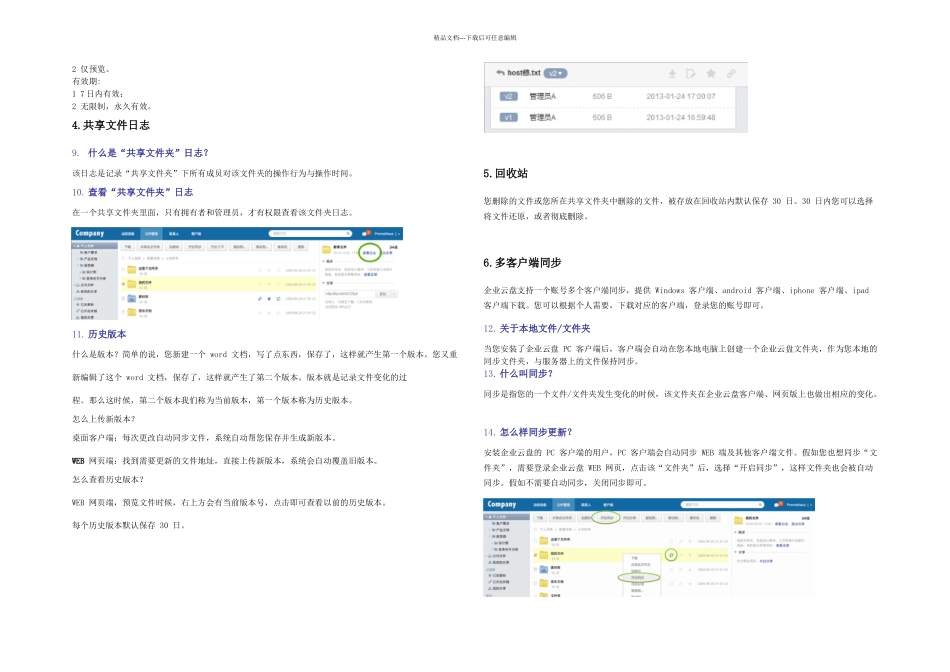Tick the first folder row checkbox in section 10 screenshot
Viewport: 950px width, 672px height.
tap(123, 270)
